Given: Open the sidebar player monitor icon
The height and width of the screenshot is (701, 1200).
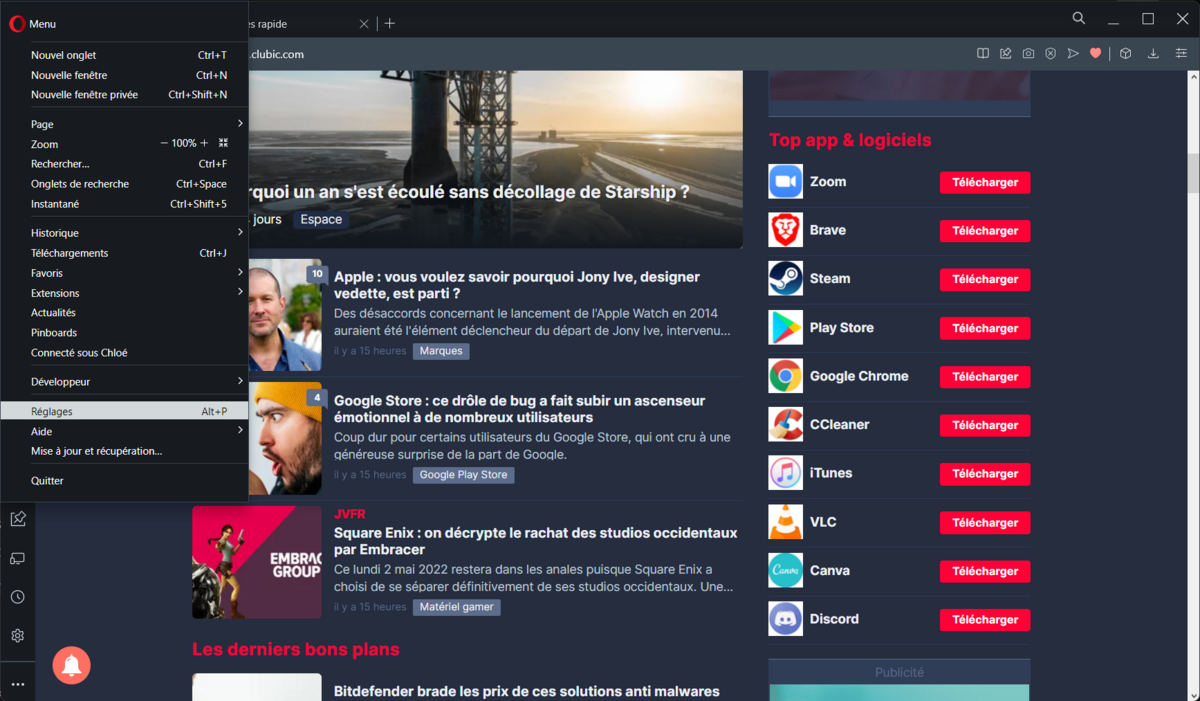Looking at the screenshot, I should [x=17, y=558].
